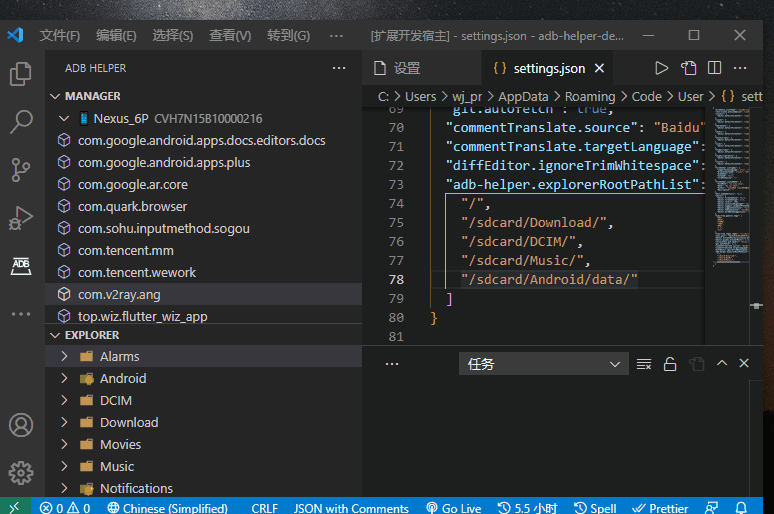Open the 文件(F) menu
774x514 pixels.
[60, 36]
